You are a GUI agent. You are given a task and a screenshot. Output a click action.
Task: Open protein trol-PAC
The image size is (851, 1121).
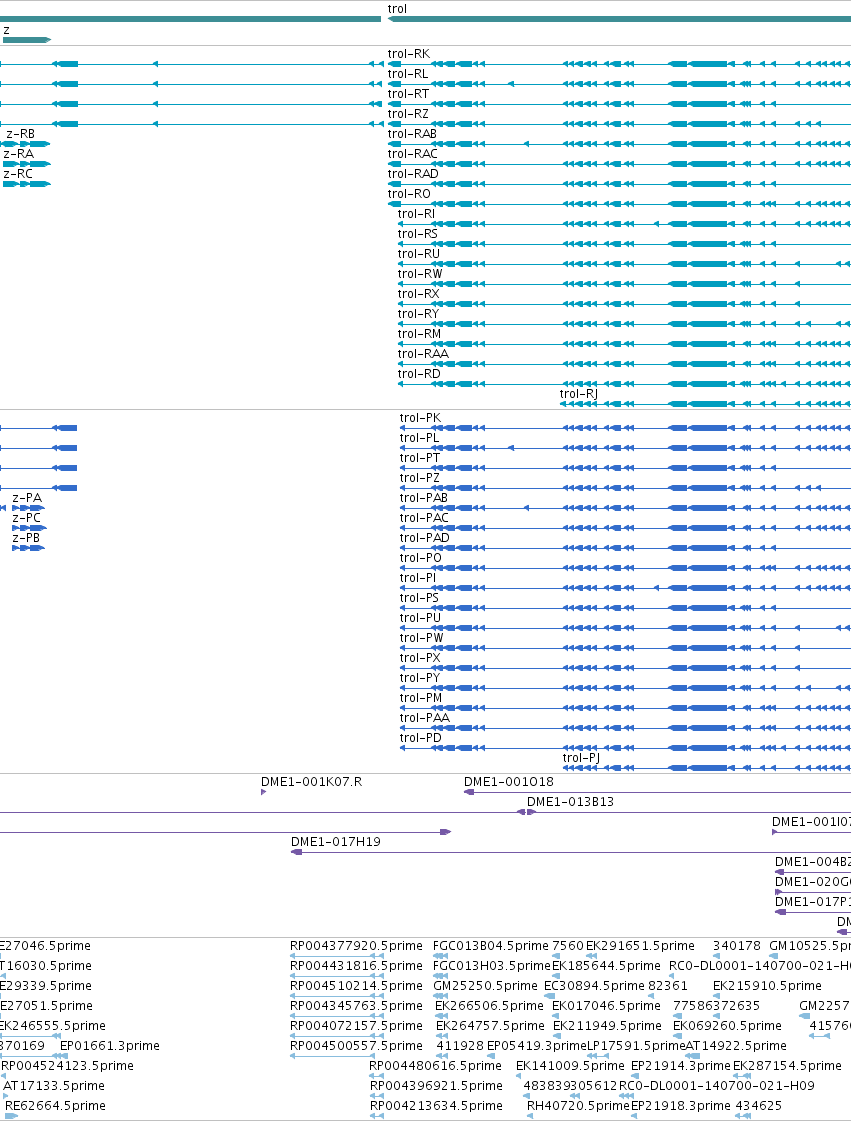pos(425,518)
